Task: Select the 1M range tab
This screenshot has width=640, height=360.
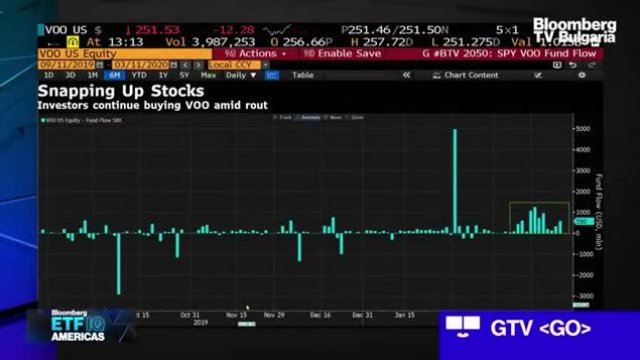Action: [93, 75]
